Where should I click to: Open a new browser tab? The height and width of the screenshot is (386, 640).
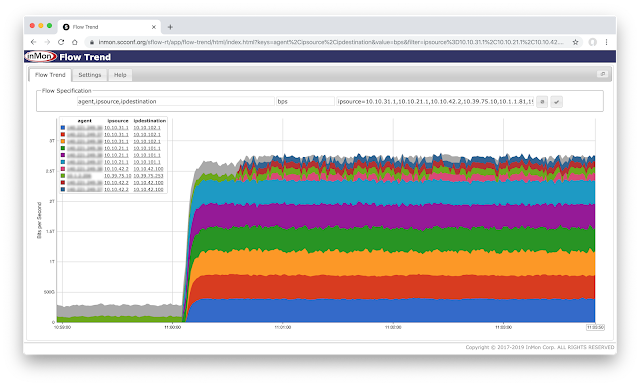(170, 27)
